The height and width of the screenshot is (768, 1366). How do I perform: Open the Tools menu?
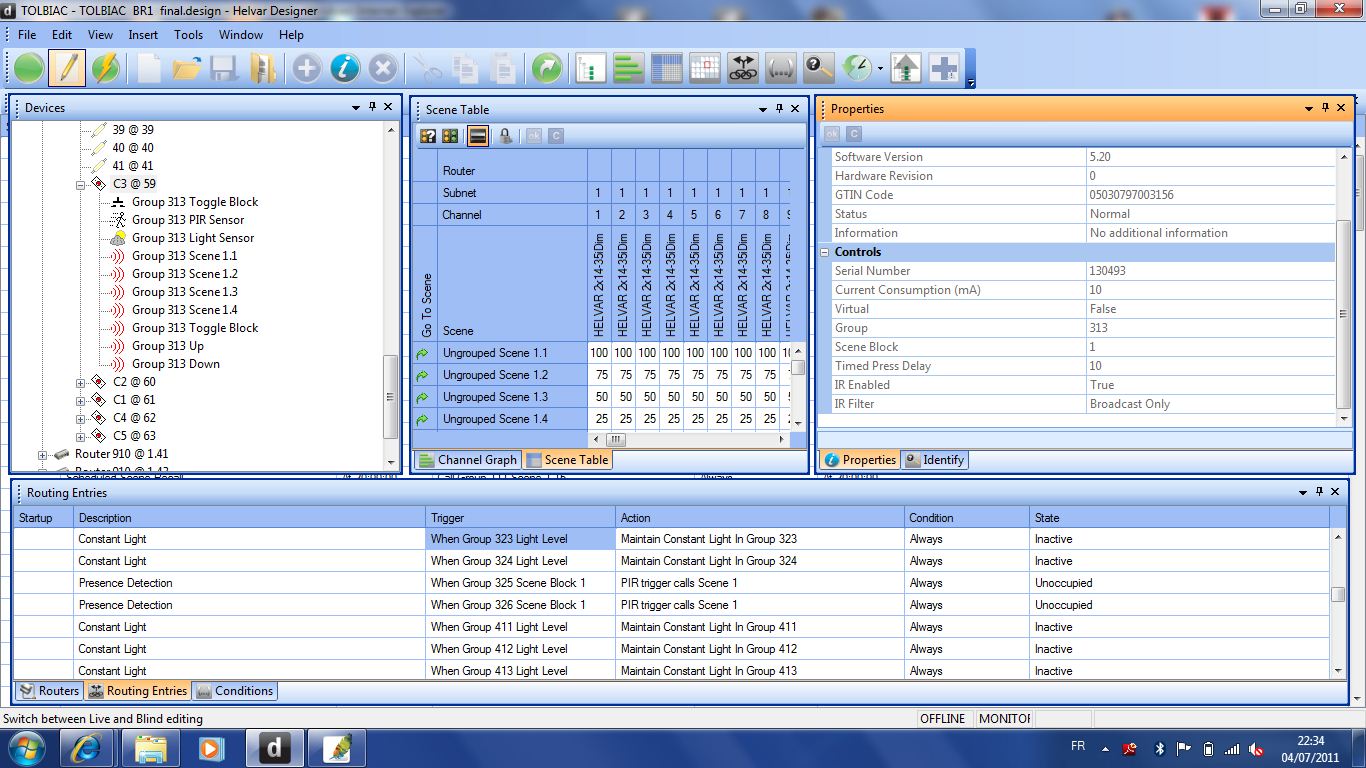pos(188,34)
